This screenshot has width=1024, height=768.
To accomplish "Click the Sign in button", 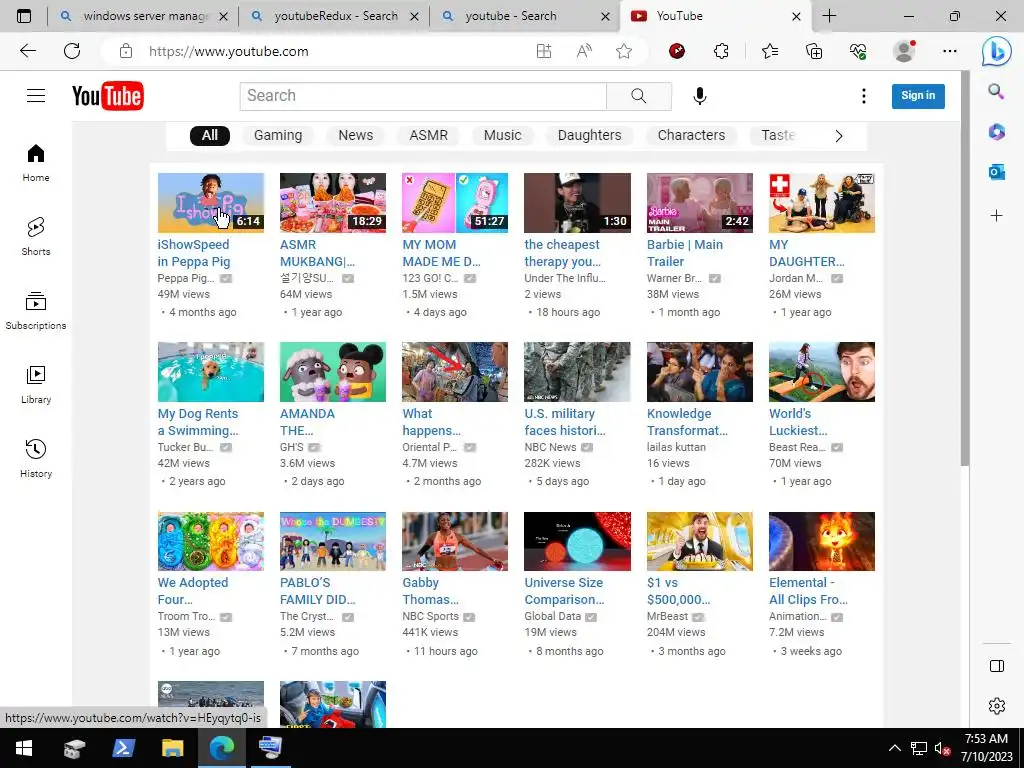I will tap(918, 96).
